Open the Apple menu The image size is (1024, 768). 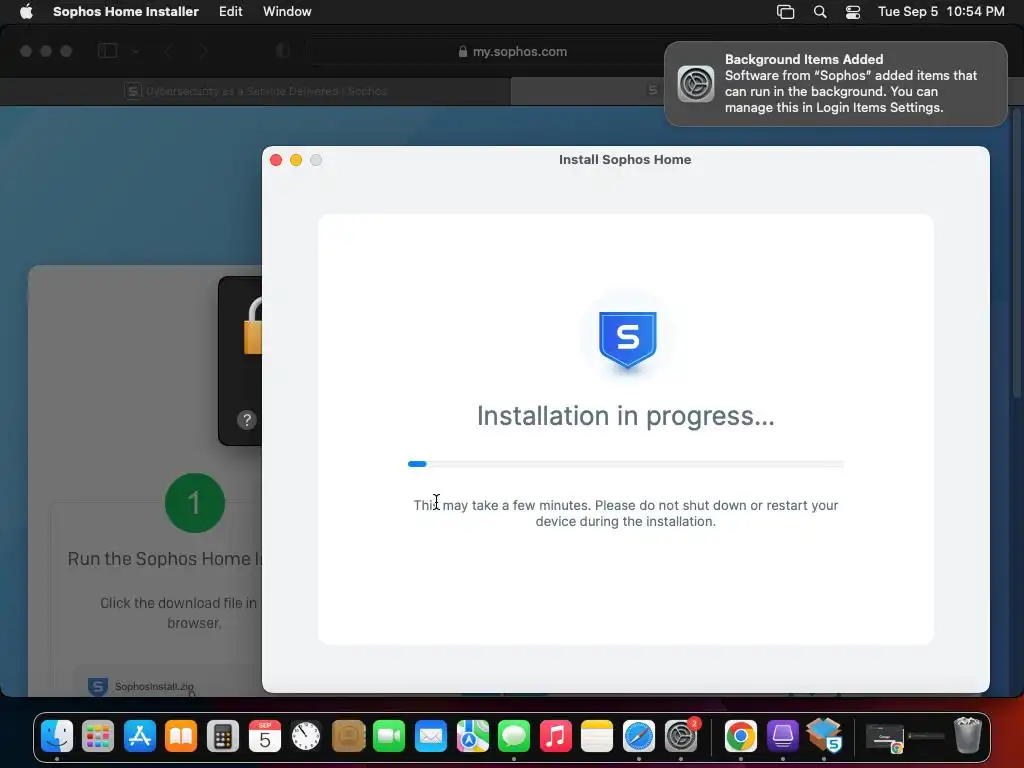point(26,11)
